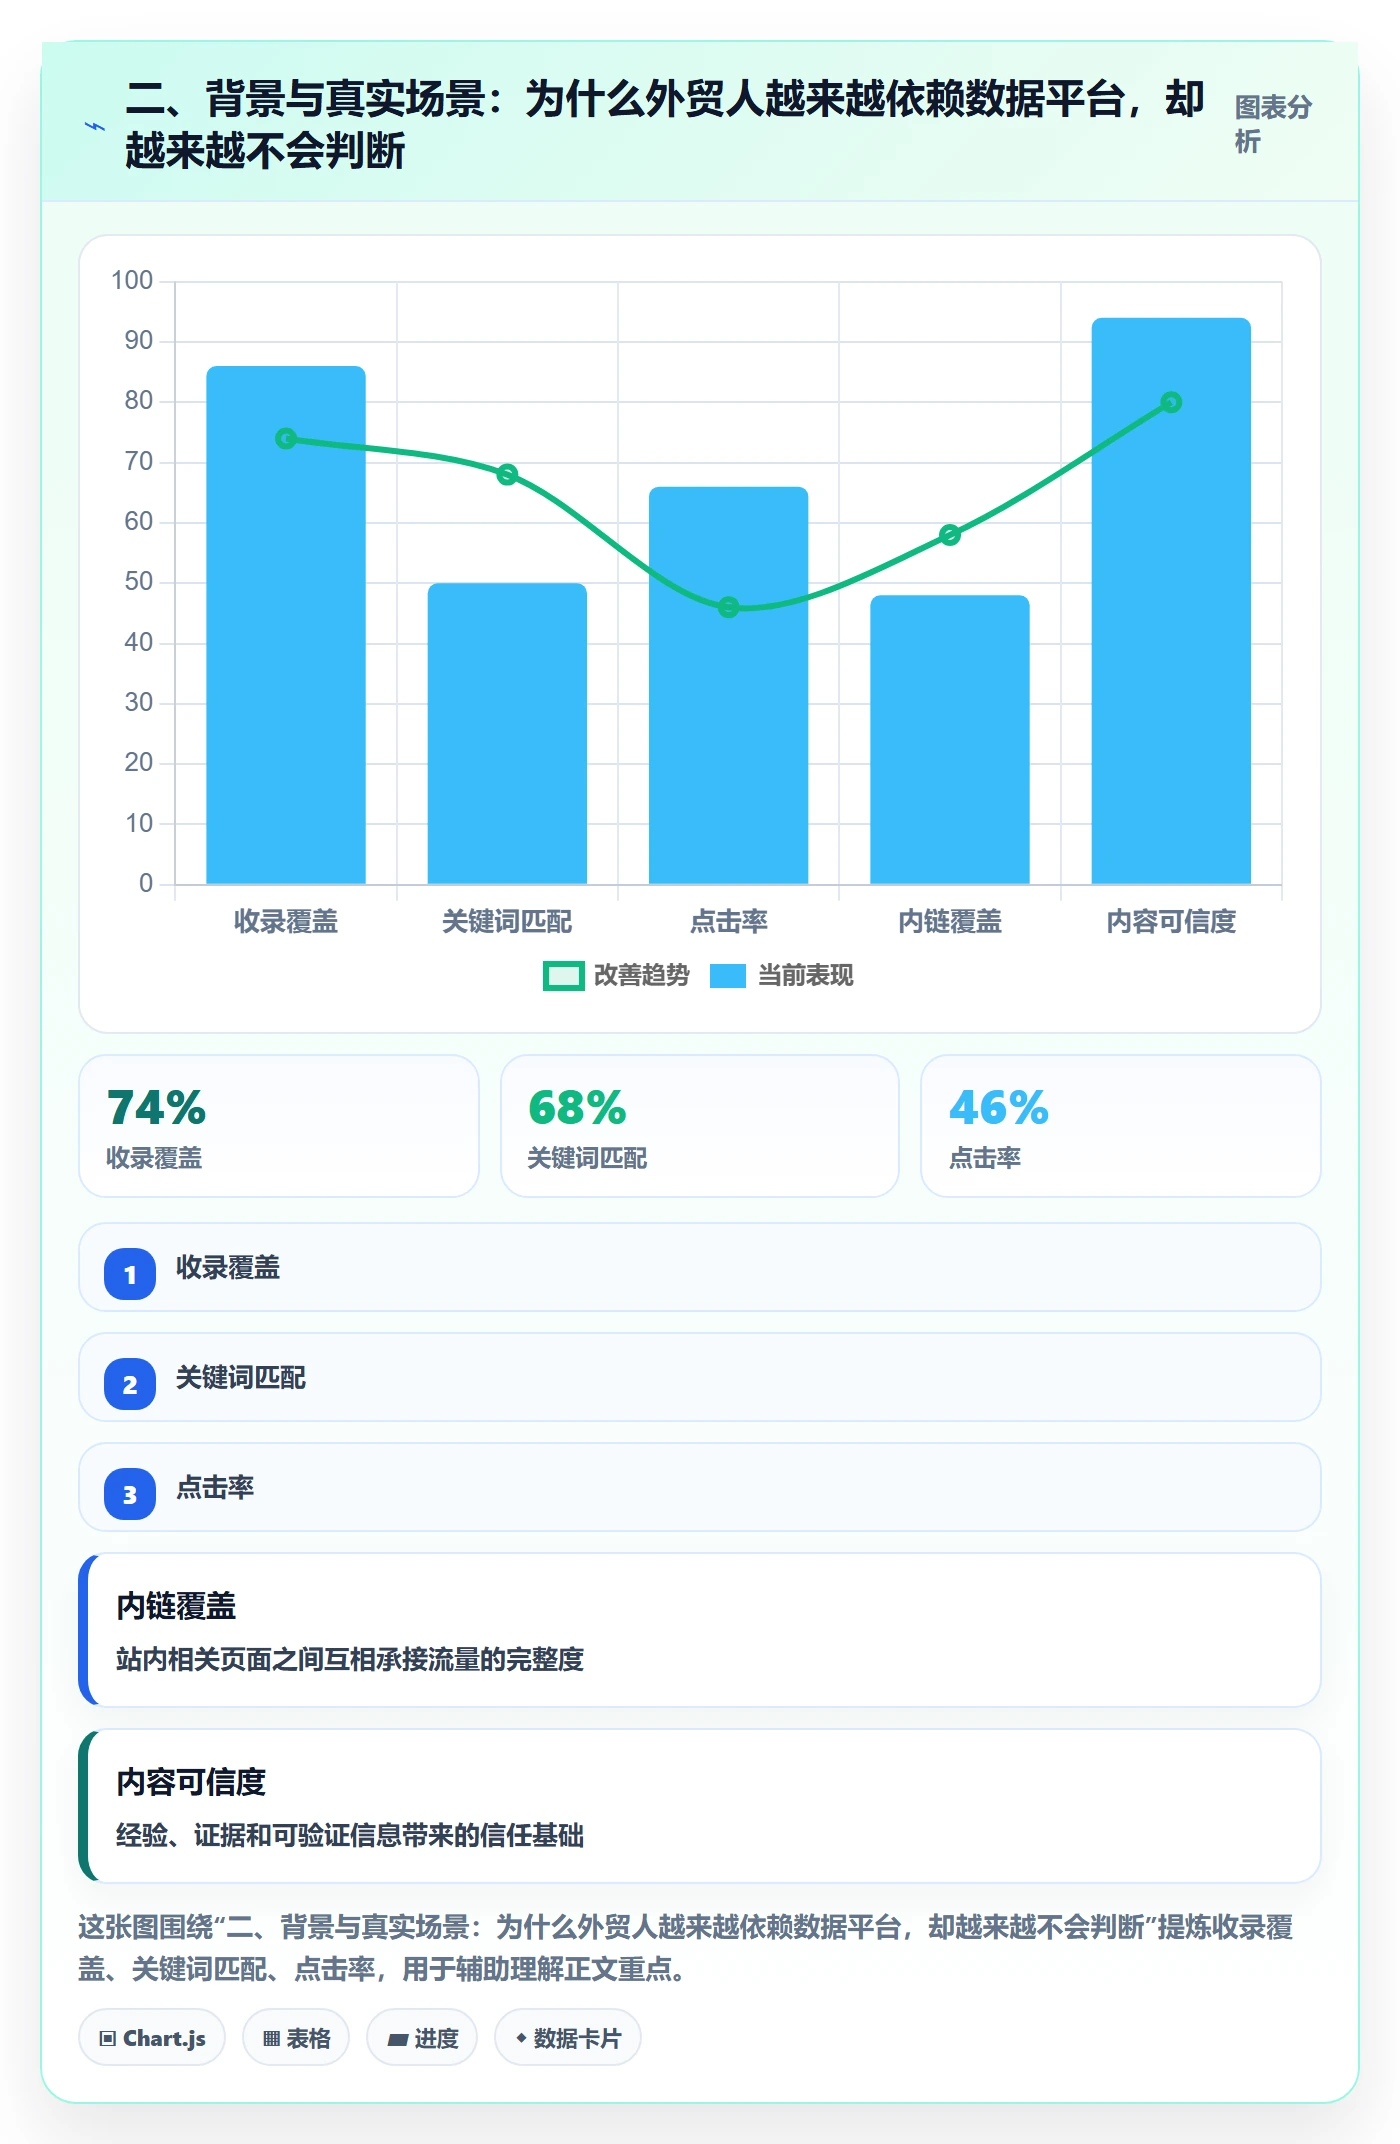Screen dimensions: 1400x2144
Task: Toggle the 改善趋势 legend swatch
Action: pos(563,976)
